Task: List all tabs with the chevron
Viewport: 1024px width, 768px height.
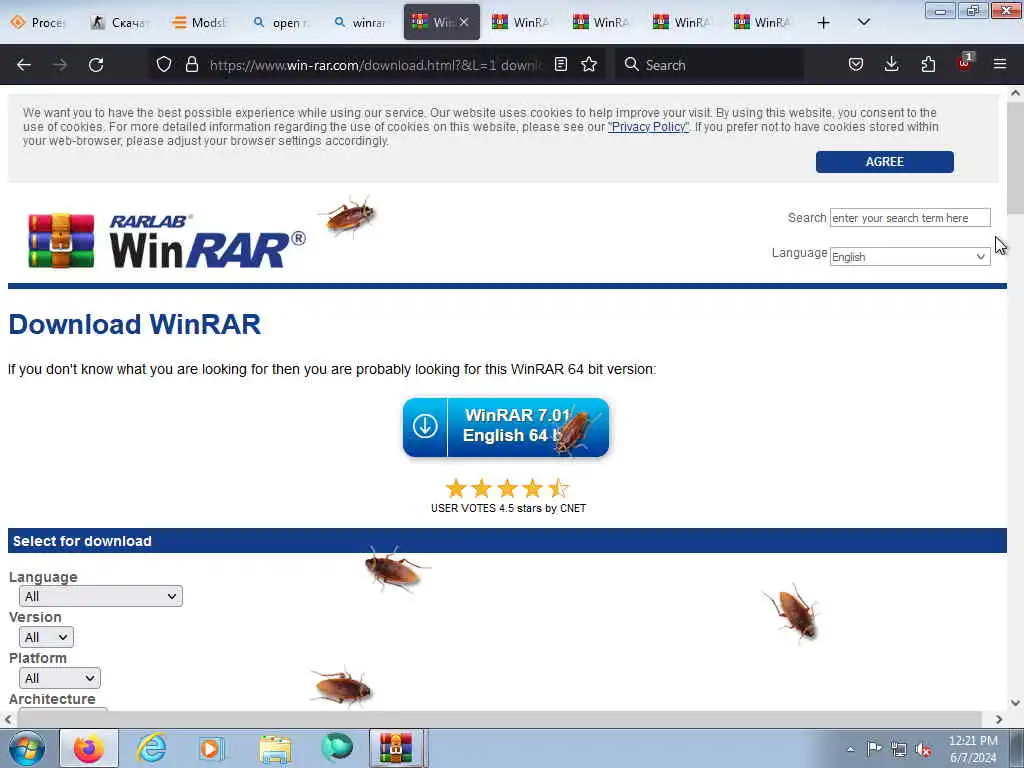Action: pyautogui.click(x=863, y=22)
